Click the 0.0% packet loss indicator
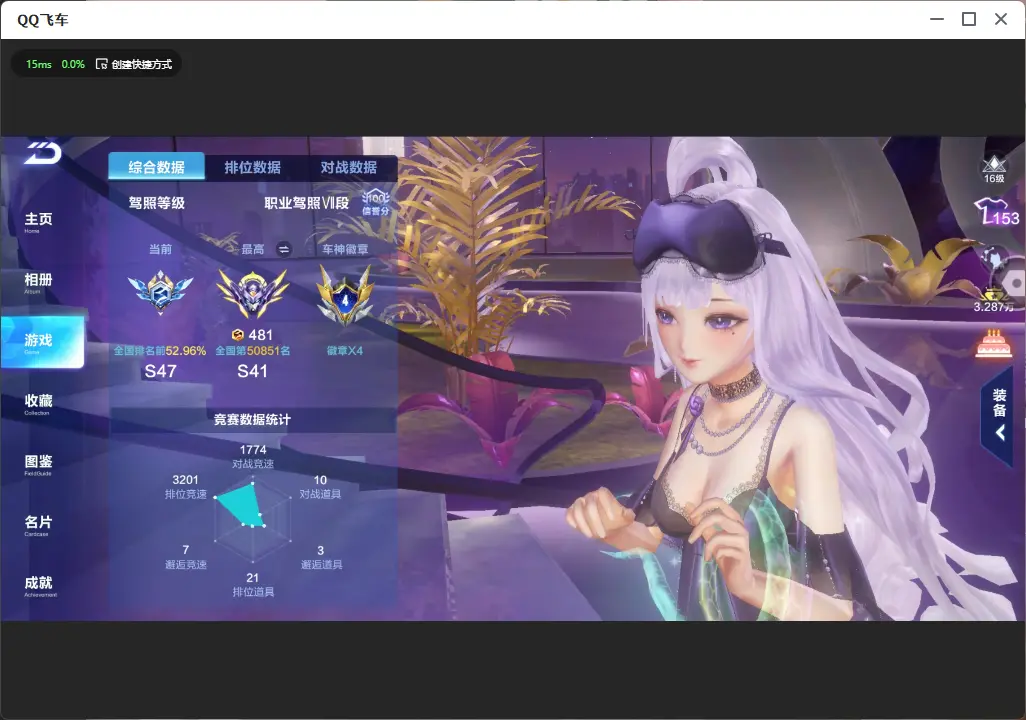 click(73, 64)
